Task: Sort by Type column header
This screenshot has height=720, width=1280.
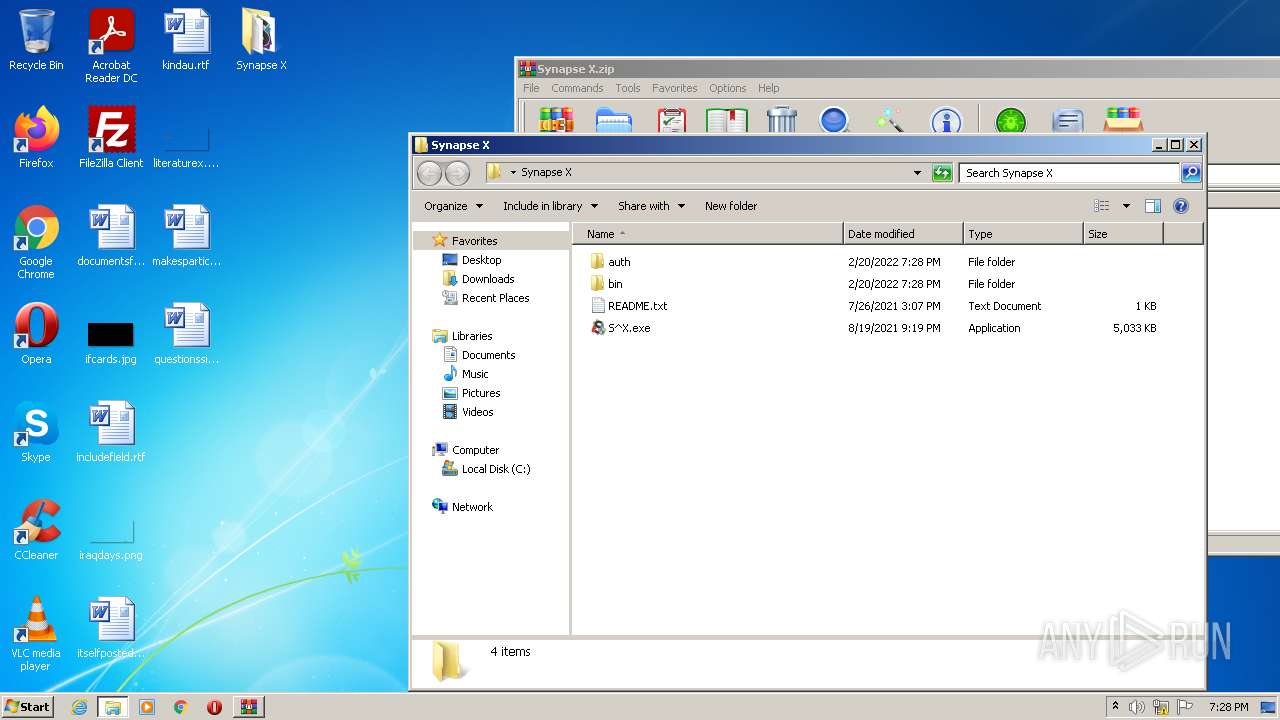Action: 1023,234
